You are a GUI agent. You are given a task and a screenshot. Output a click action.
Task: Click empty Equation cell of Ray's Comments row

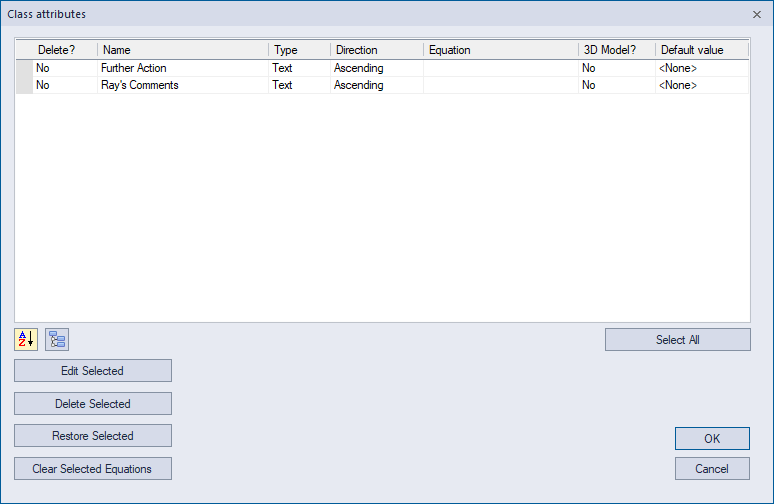click(x=501, y=85)
